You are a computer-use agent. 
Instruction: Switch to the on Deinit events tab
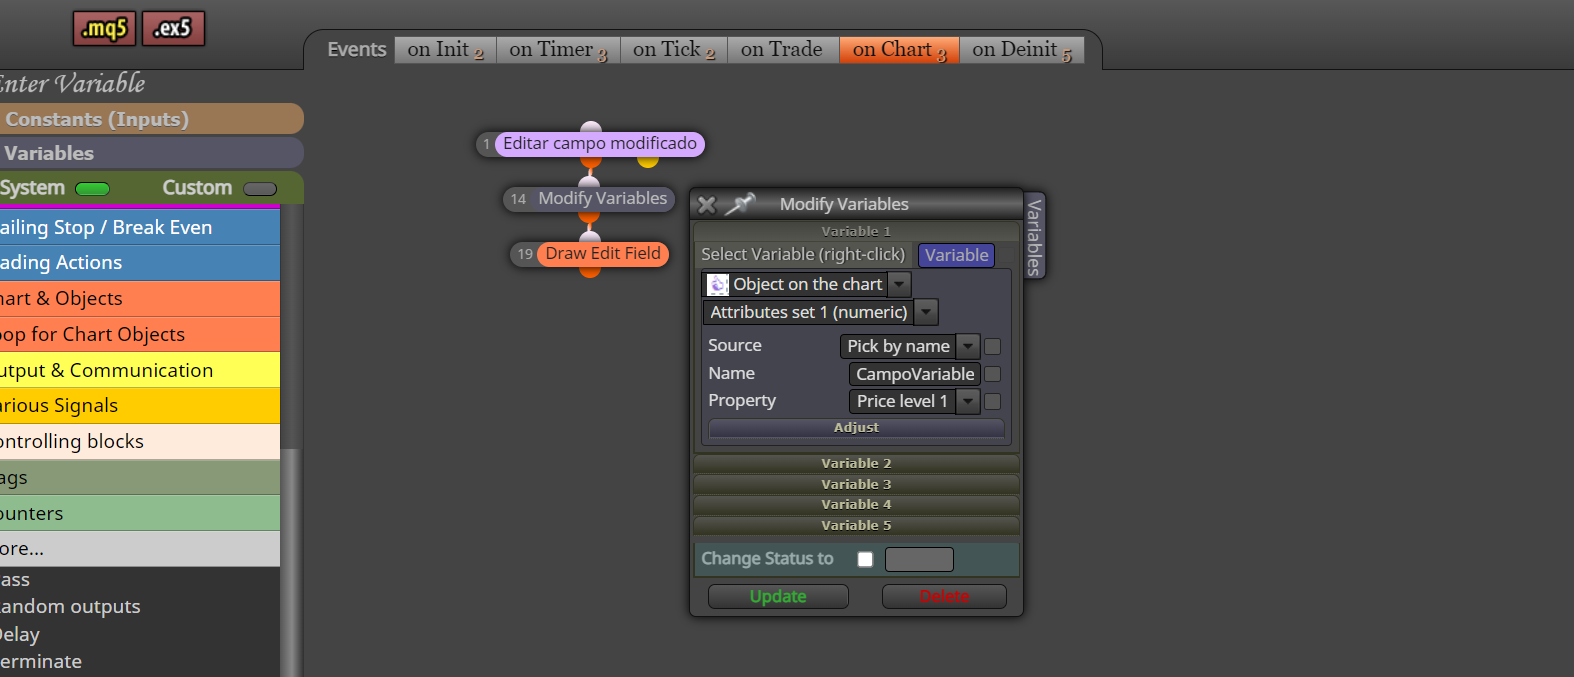[1021, 50]
